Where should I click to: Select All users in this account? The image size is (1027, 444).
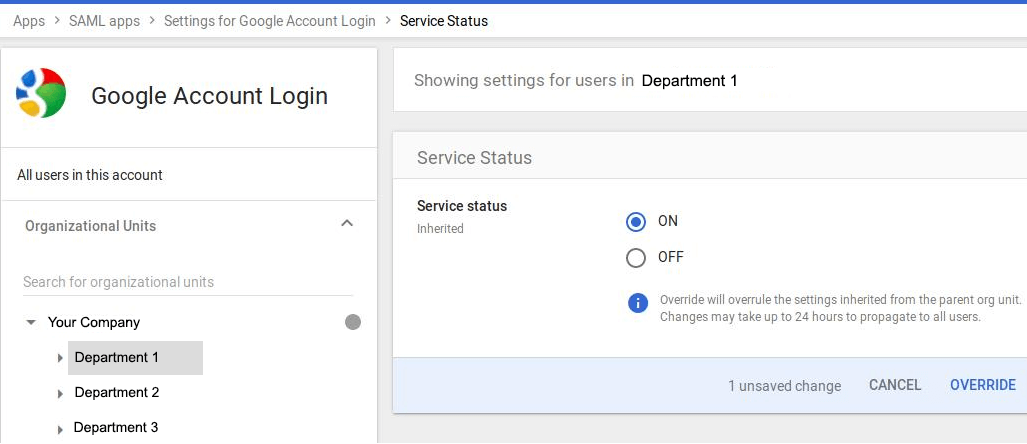pos(90,175)
